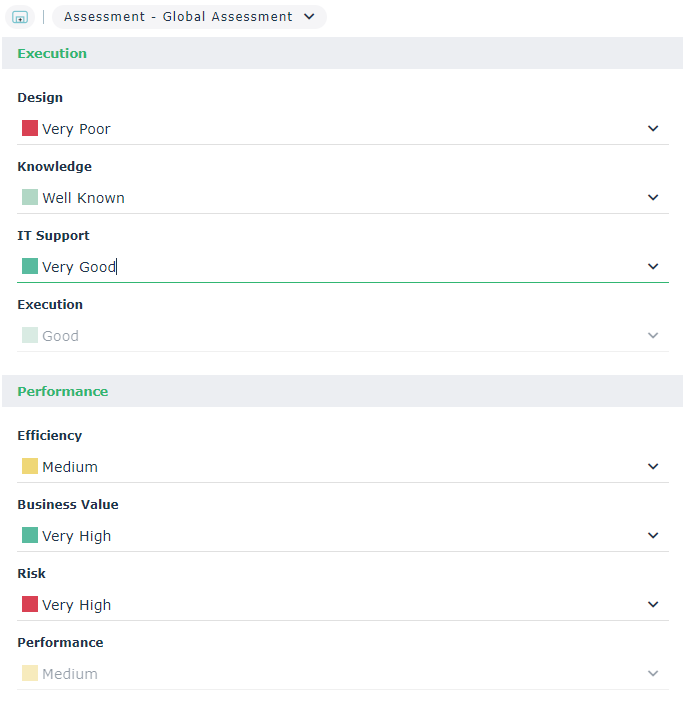Viewport: 683px width, 714px height.
Task: Click the Performance section header
Action: (x=63, y=392)
